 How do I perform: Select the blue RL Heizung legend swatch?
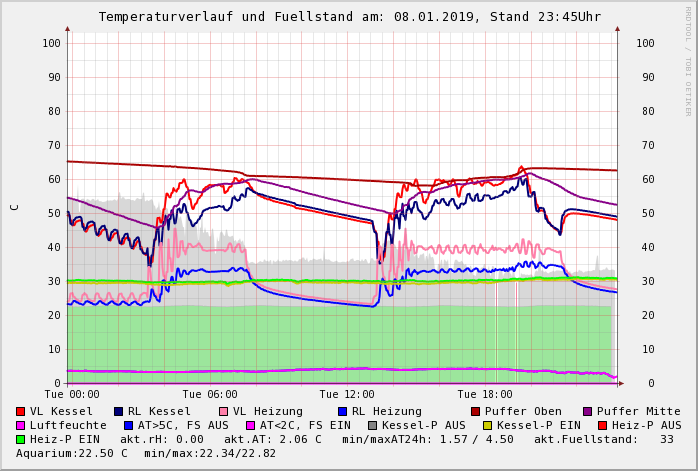(x=341, y=411)
